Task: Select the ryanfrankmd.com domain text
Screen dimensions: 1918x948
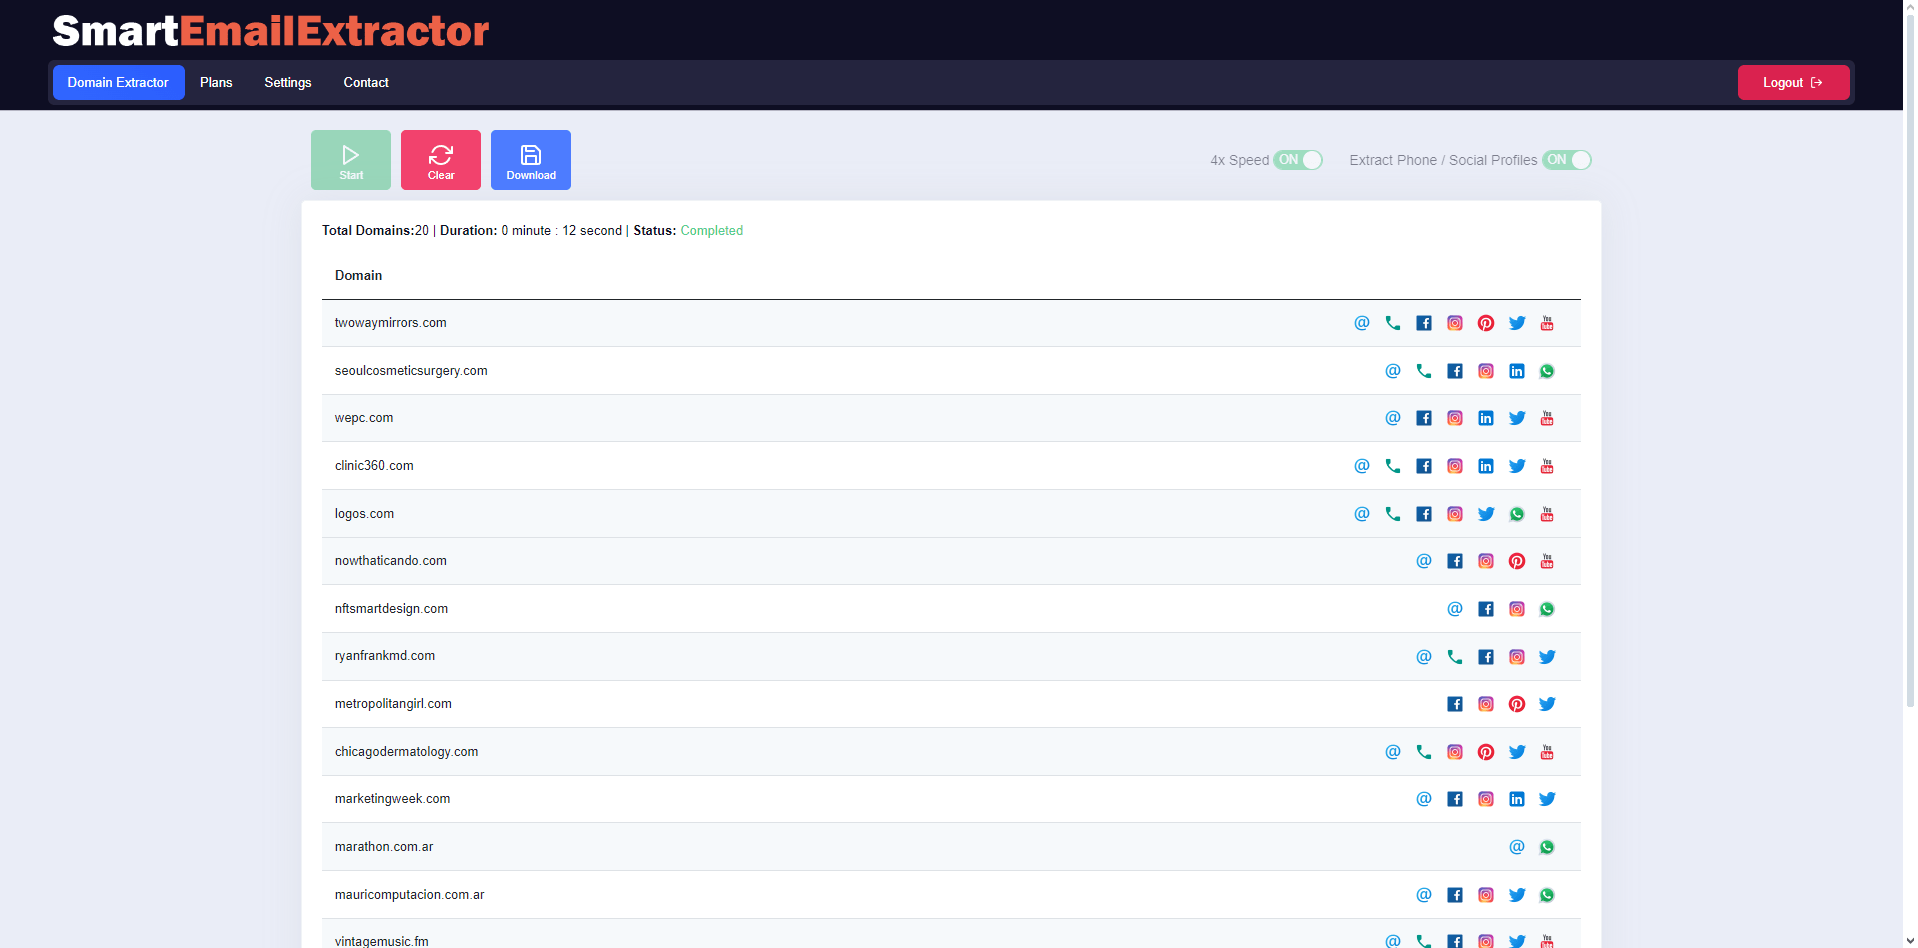Action: click(x=385, y=656)
